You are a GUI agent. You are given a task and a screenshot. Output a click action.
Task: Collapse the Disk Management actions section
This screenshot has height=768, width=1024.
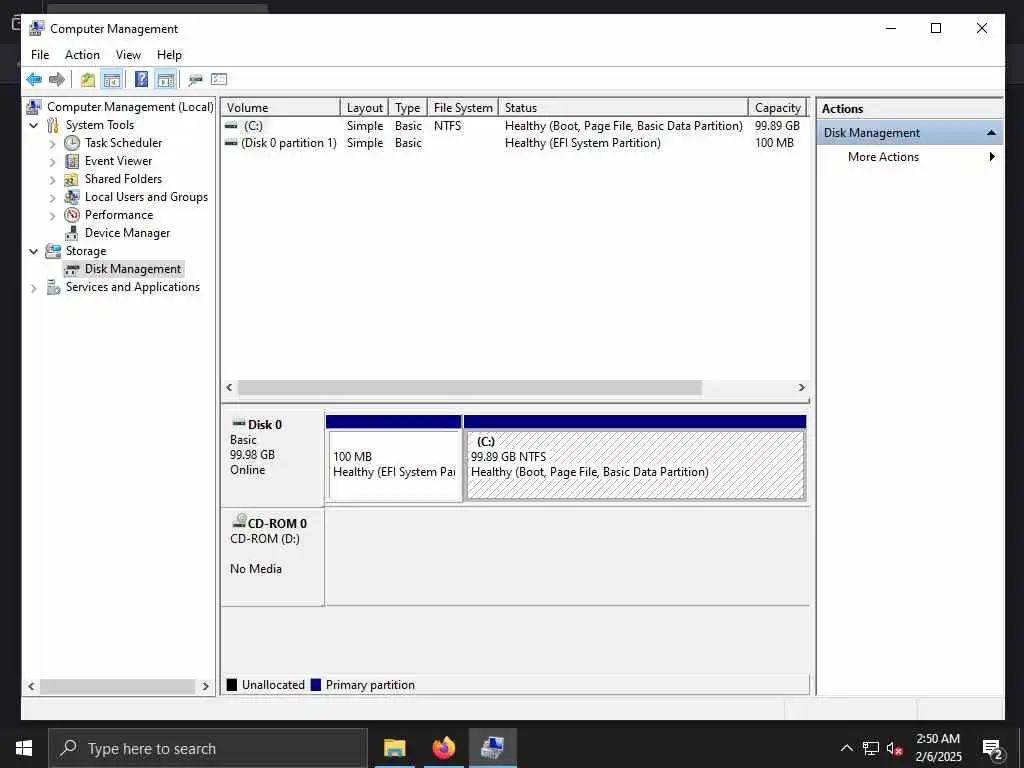pyautogui.click(x=991, y=133)
